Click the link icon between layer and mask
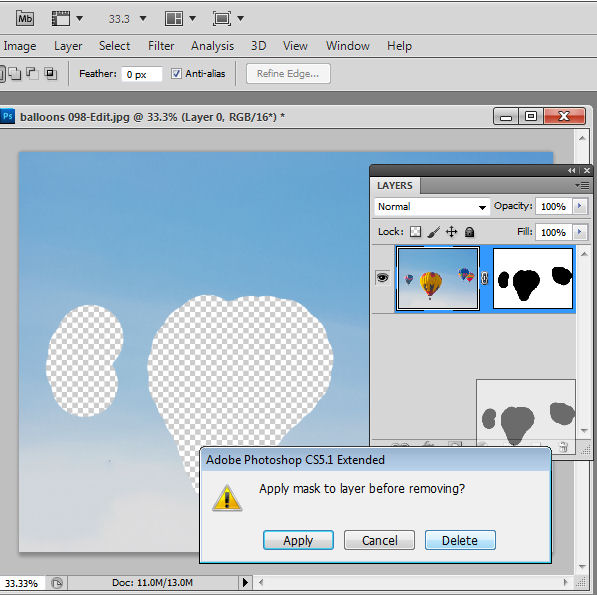This screenshot has height=595, width=597. coord(484,278)
